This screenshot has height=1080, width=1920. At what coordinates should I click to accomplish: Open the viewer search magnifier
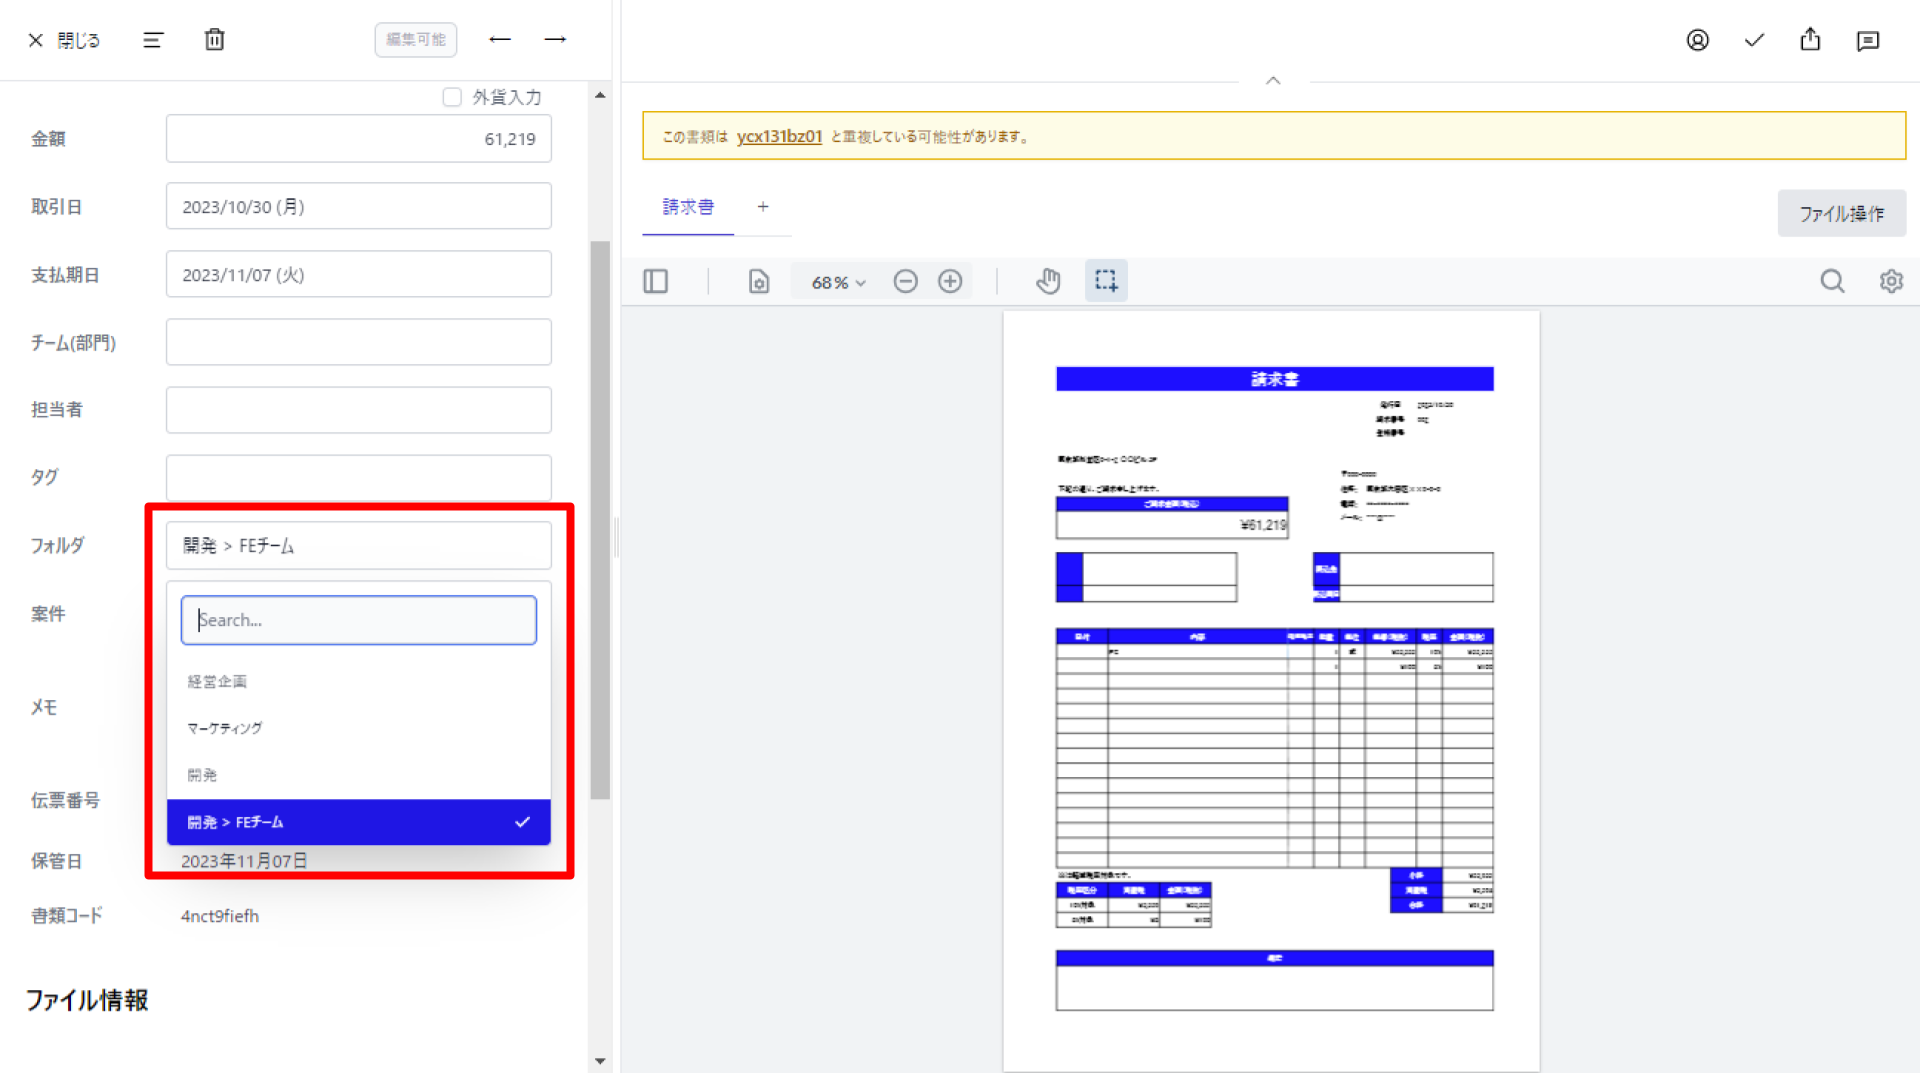tap(1832, 282)
